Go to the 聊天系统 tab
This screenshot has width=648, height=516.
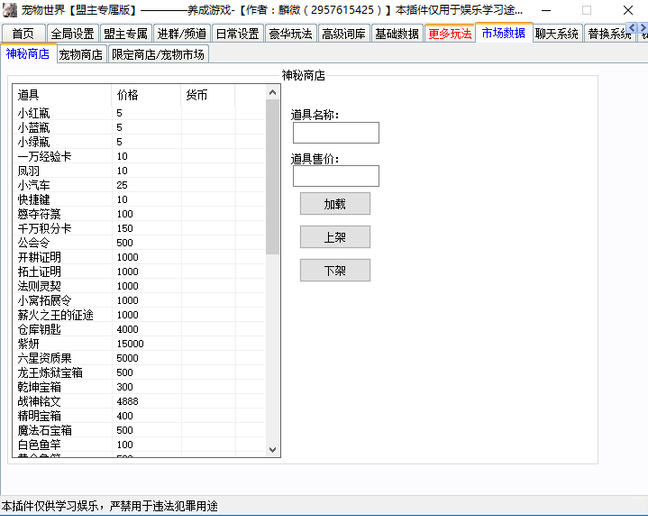556,33
